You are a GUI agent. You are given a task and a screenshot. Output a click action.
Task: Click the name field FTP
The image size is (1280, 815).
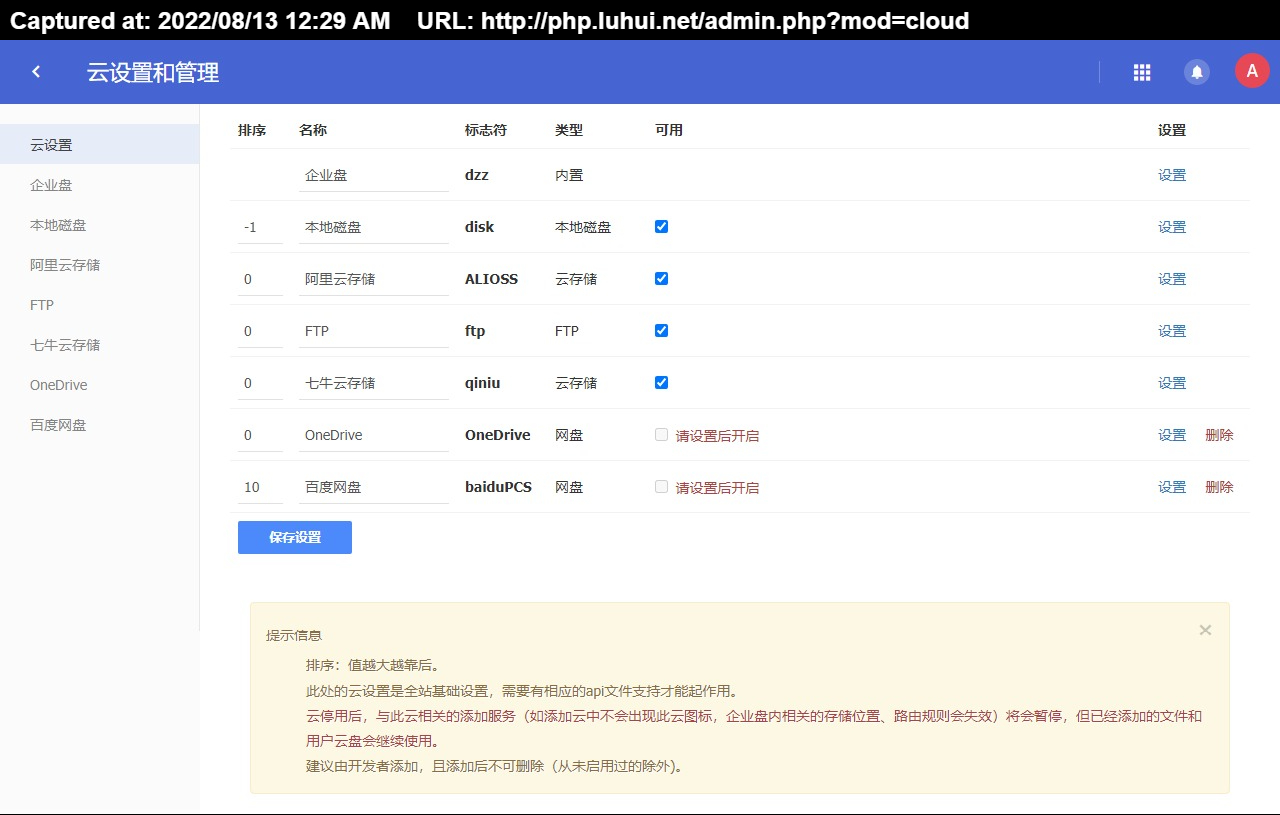tap(374, 331)
